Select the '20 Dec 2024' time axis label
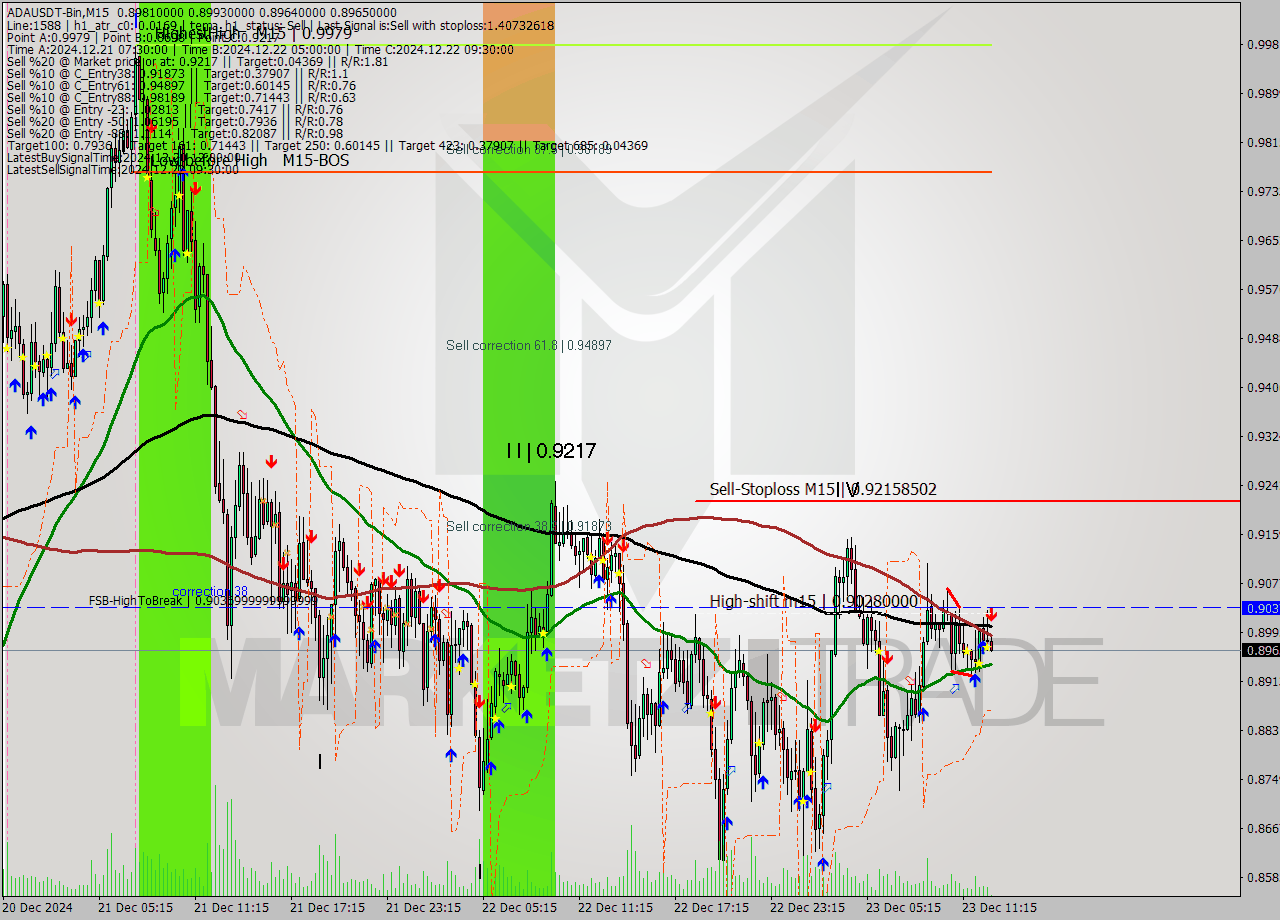The width and height of the screenshot is (1280, 920). point(38,908)
